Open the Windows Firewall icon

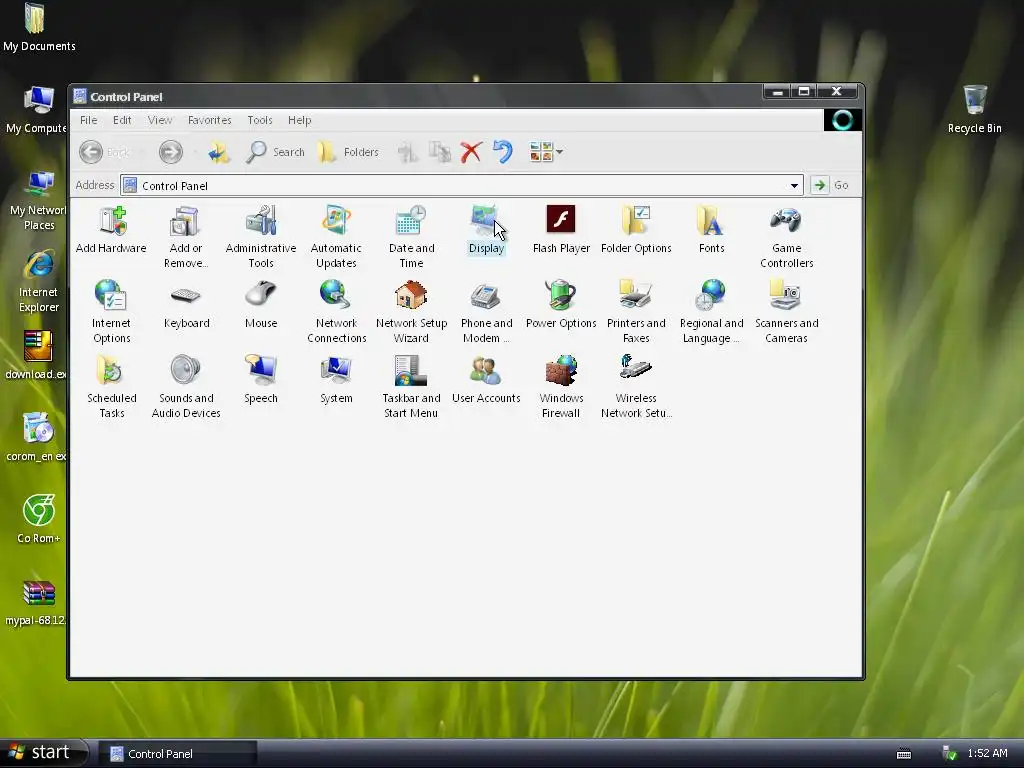(561, 370)
